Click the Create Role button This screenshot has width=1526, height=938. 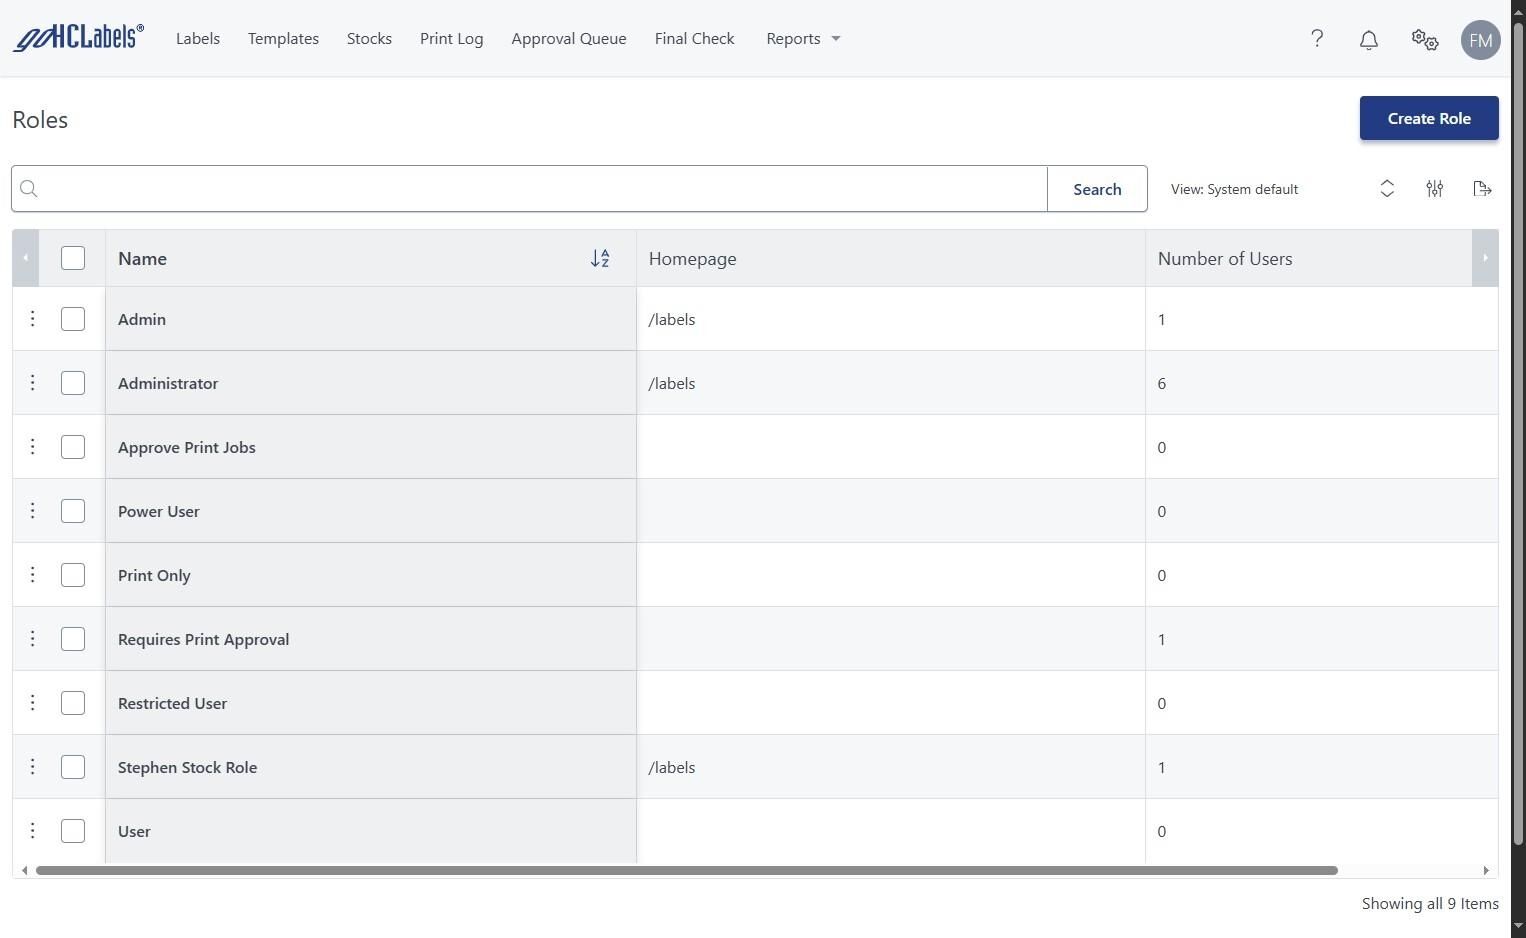[1428, 118]
